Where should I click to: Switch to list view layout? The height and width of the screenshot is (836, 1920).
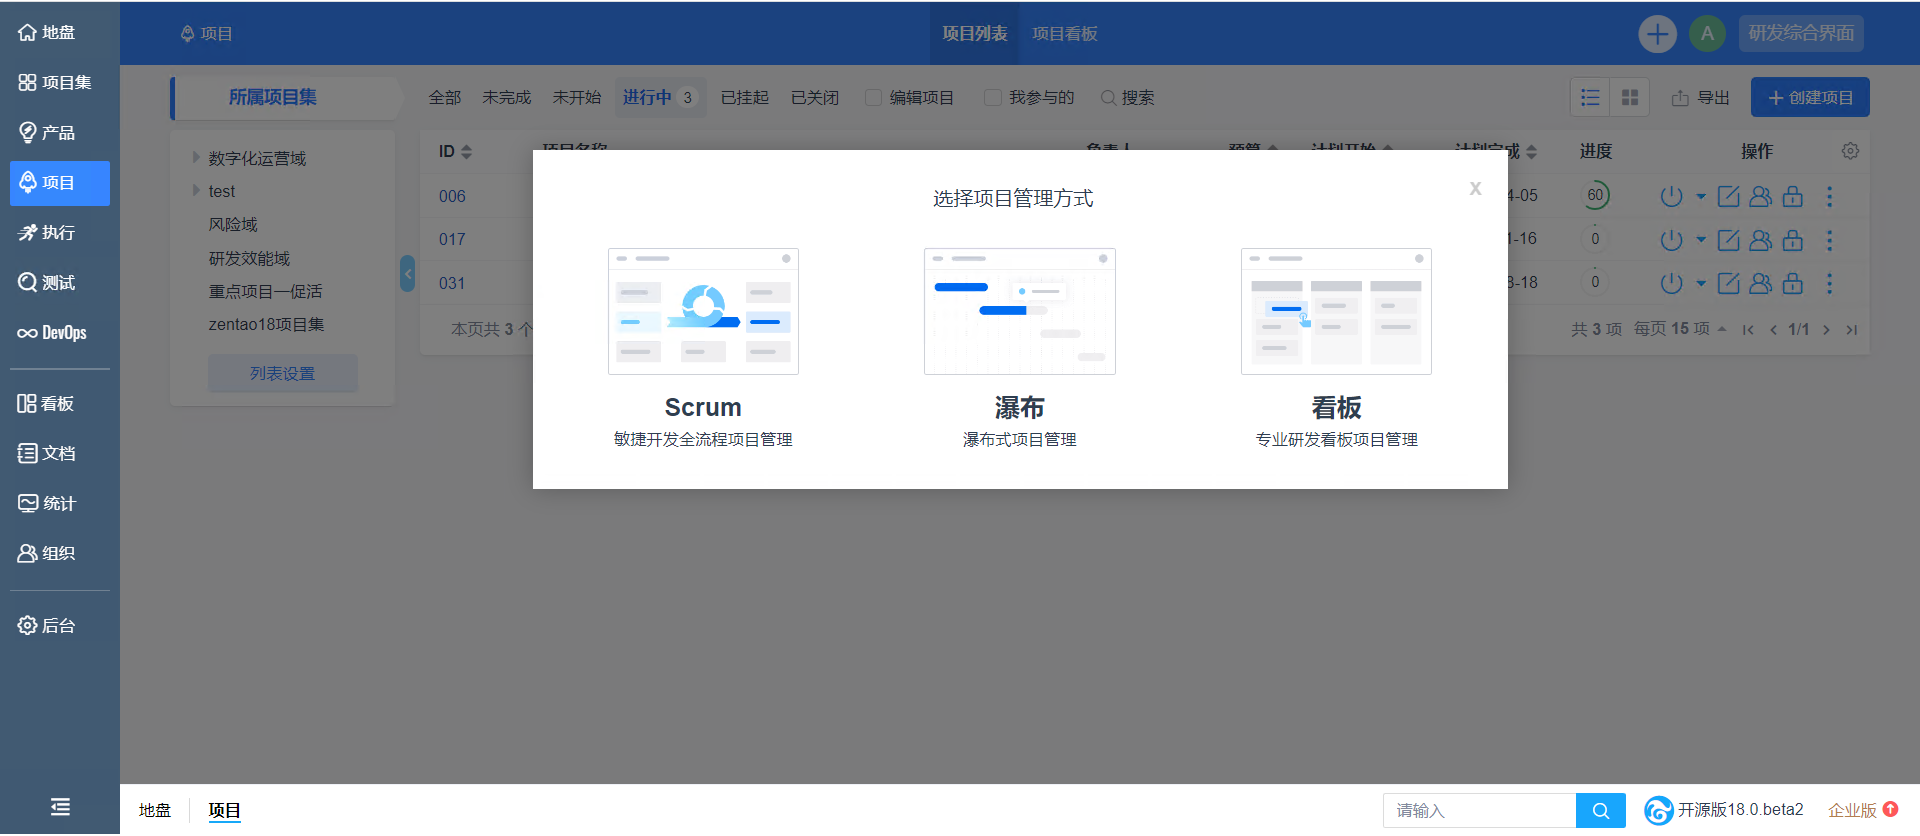(1590, 97)
